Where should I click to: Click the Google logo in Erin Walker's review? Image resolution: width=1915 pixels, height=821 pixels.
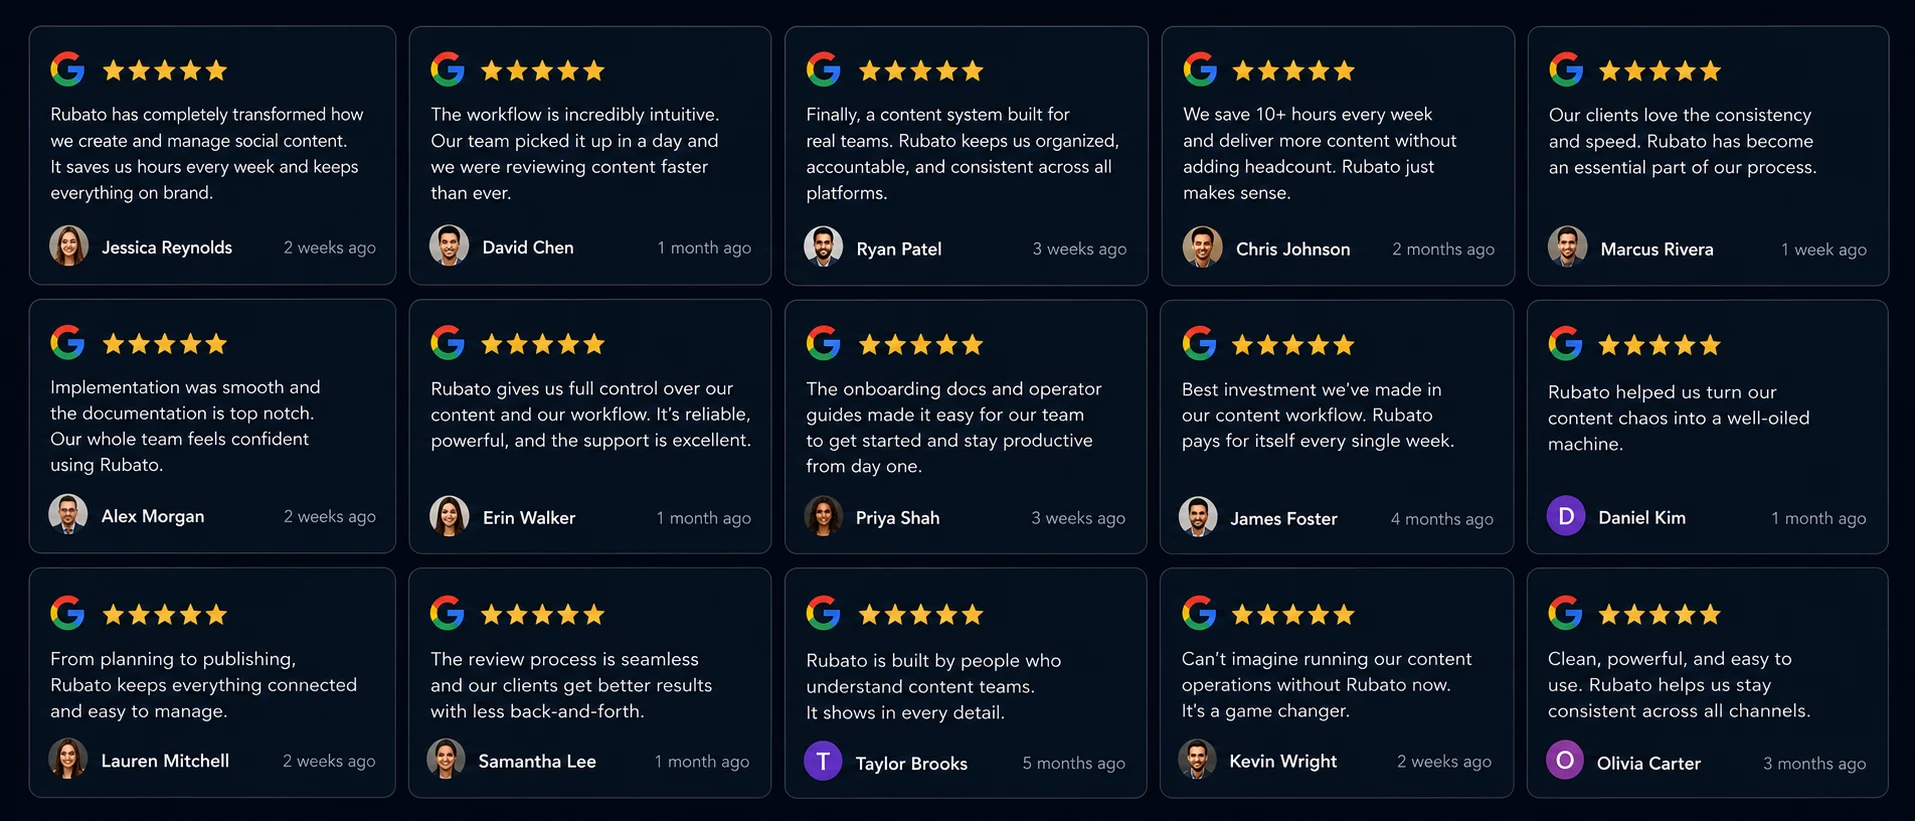447,342
